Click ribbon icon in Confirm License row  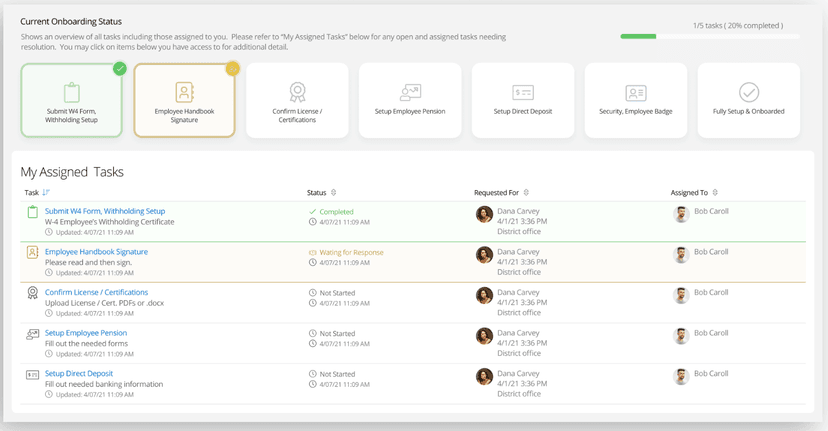click(33, 293)
